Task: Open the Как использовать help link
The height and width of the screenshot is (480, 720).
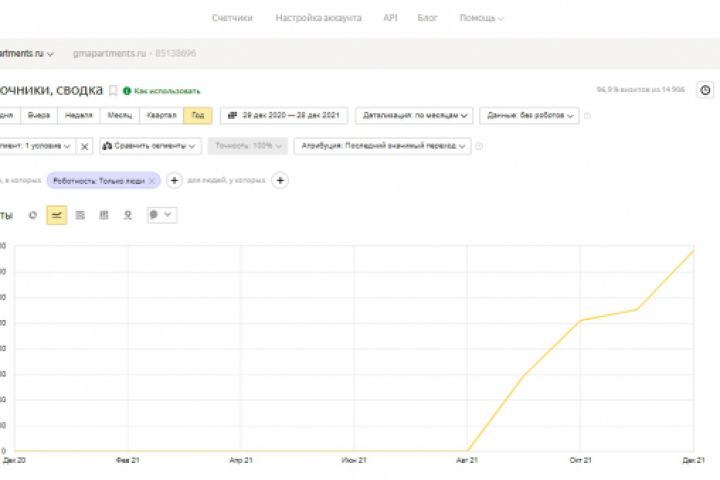Action: click(x=167, y=91)
